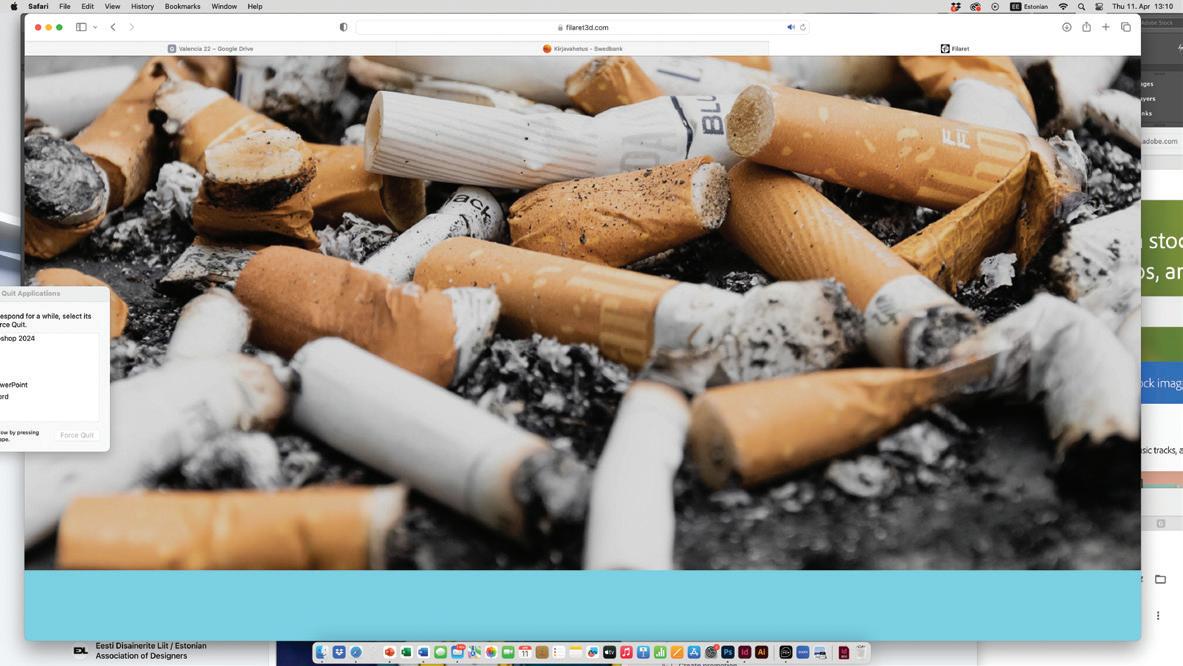This screenshot has height=666, width=1183.
Task: Select the Filaret tab
Action: (954, 48)
